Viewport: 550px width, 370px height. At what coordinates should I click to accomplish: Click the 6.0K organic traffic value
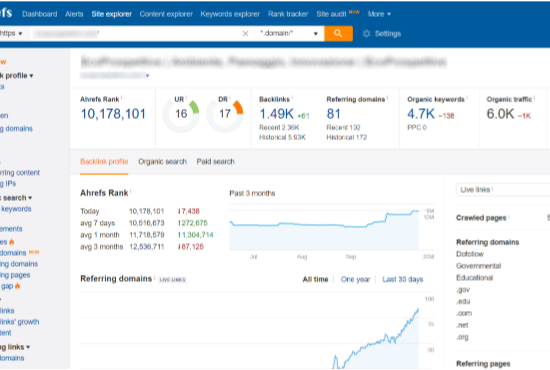(x=500, y=114)
